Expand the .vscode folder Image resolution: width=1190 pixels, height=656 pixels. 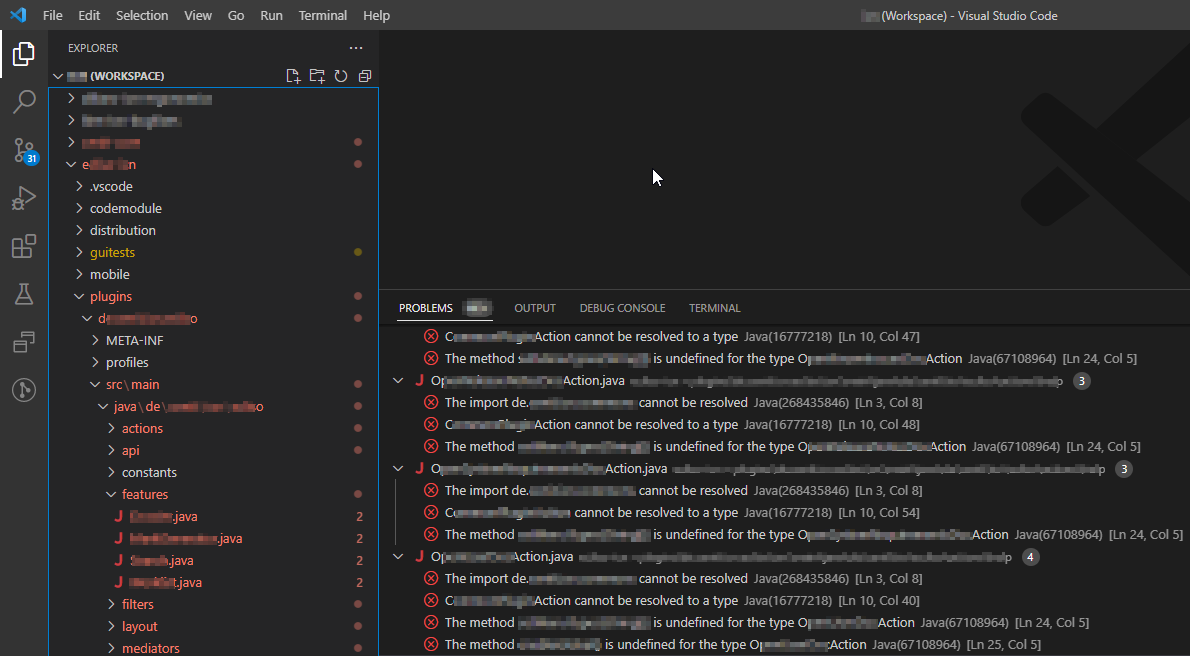click(213, 186)
